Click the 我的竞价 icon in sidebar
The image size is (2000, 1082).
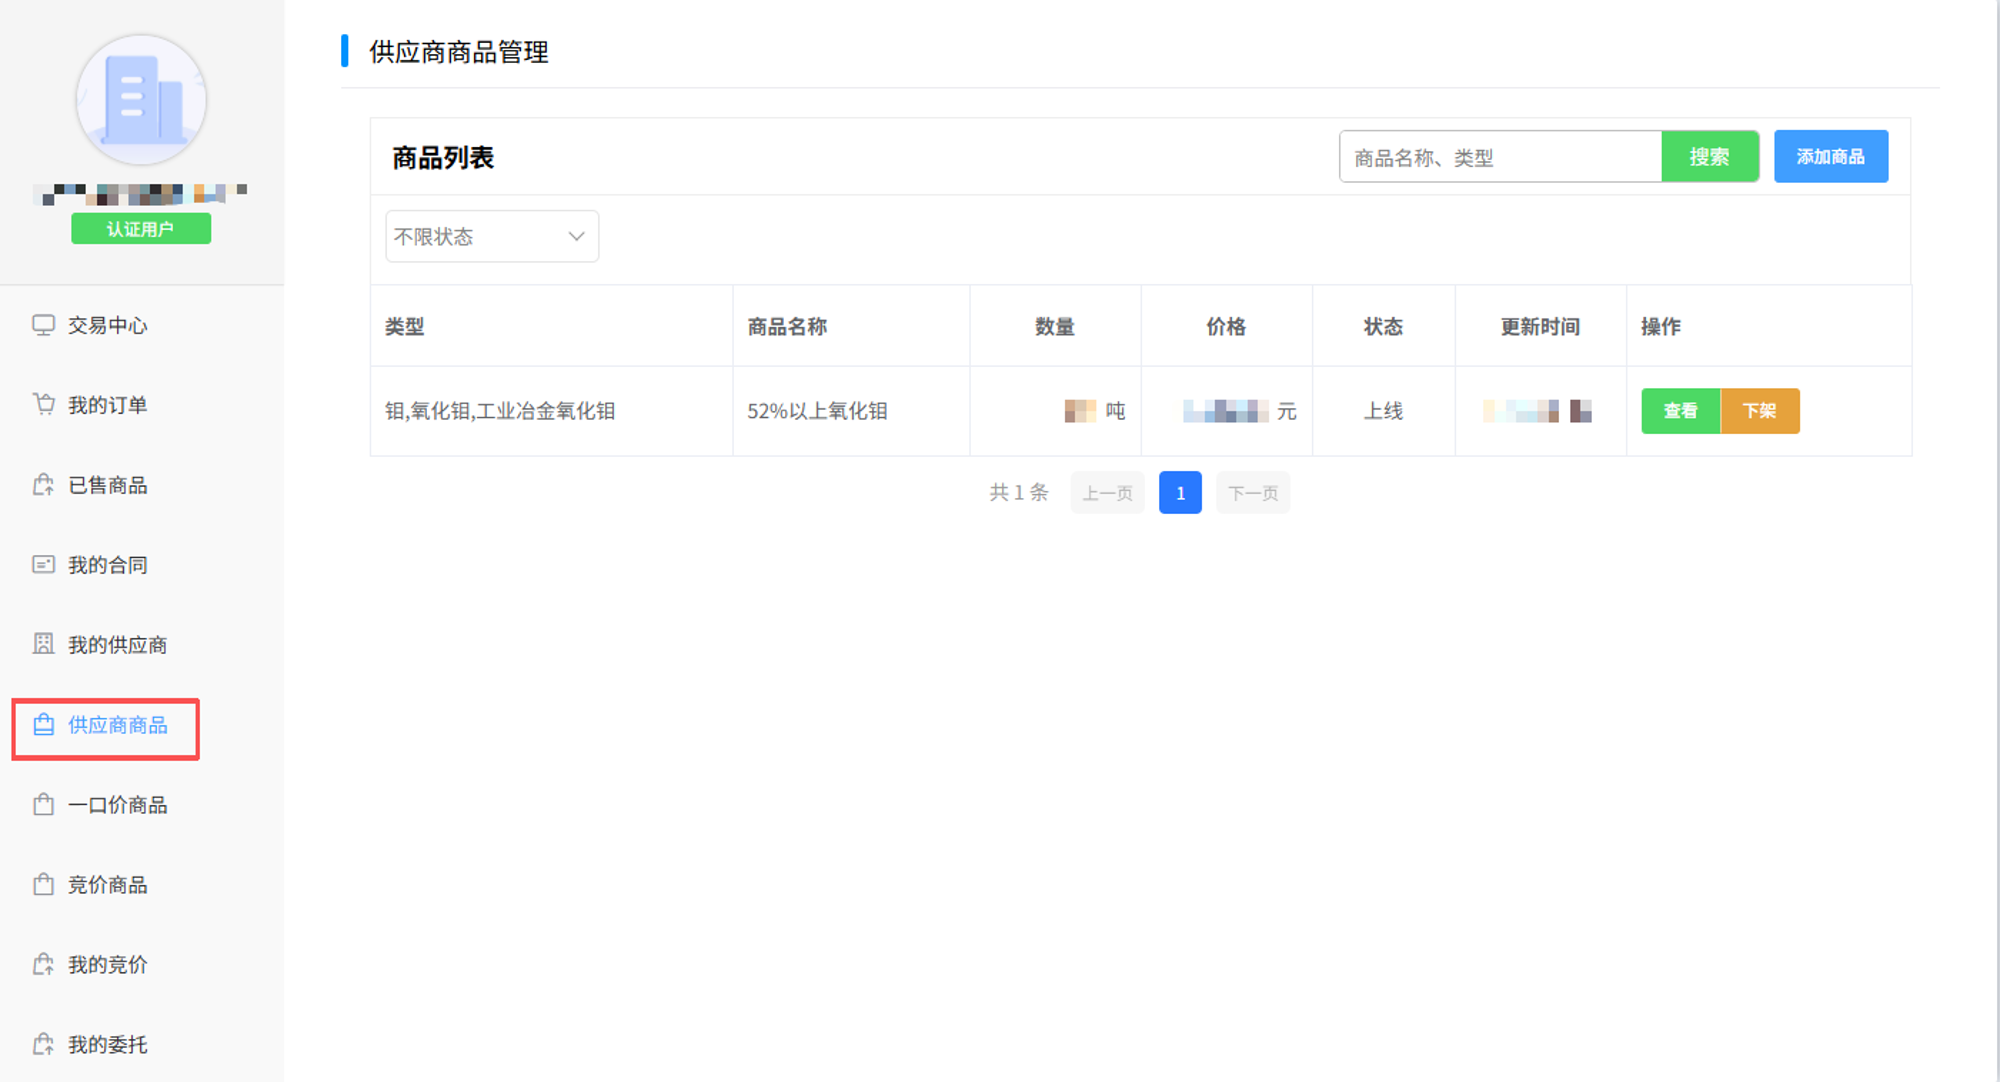(x=43, y=965)
